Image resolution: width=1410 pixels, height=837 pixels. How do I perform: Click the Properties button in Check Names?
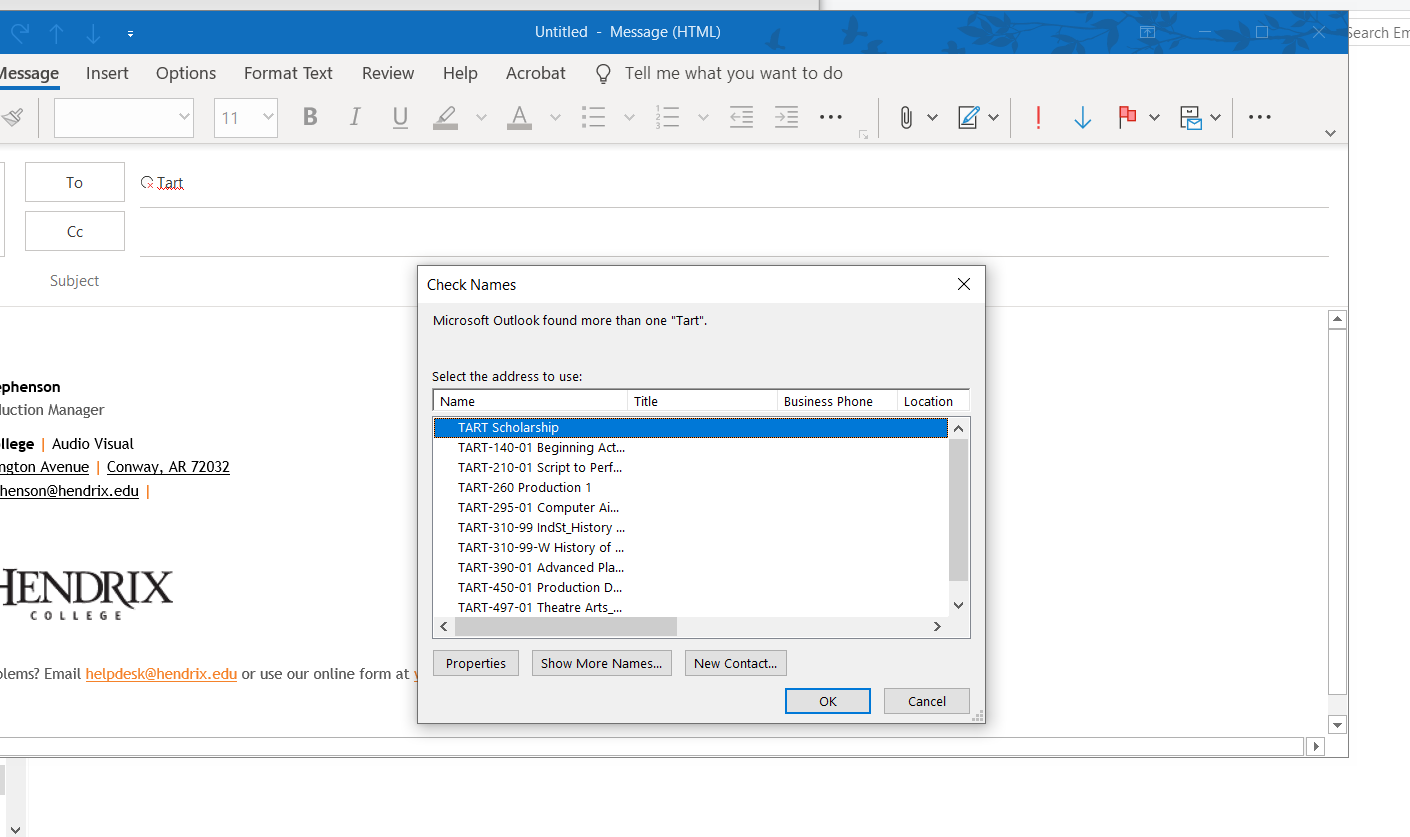click(x=476, y=663)
